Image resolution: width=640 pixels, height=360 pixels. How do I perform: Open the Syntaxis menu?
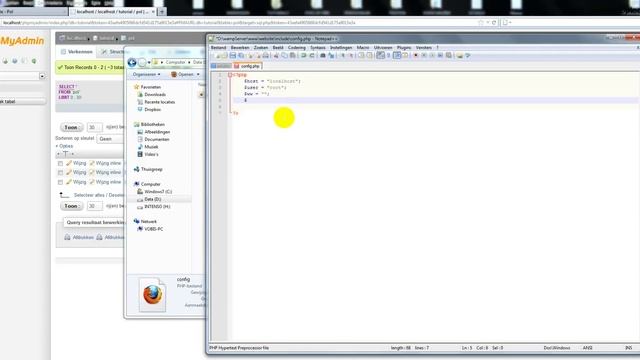[x=318, y=48]
